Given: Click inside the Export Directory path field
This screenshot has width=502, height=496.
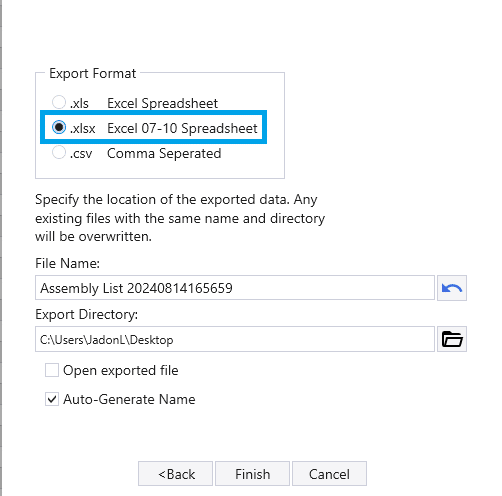Looking at the screenshot, I should 235,339.
